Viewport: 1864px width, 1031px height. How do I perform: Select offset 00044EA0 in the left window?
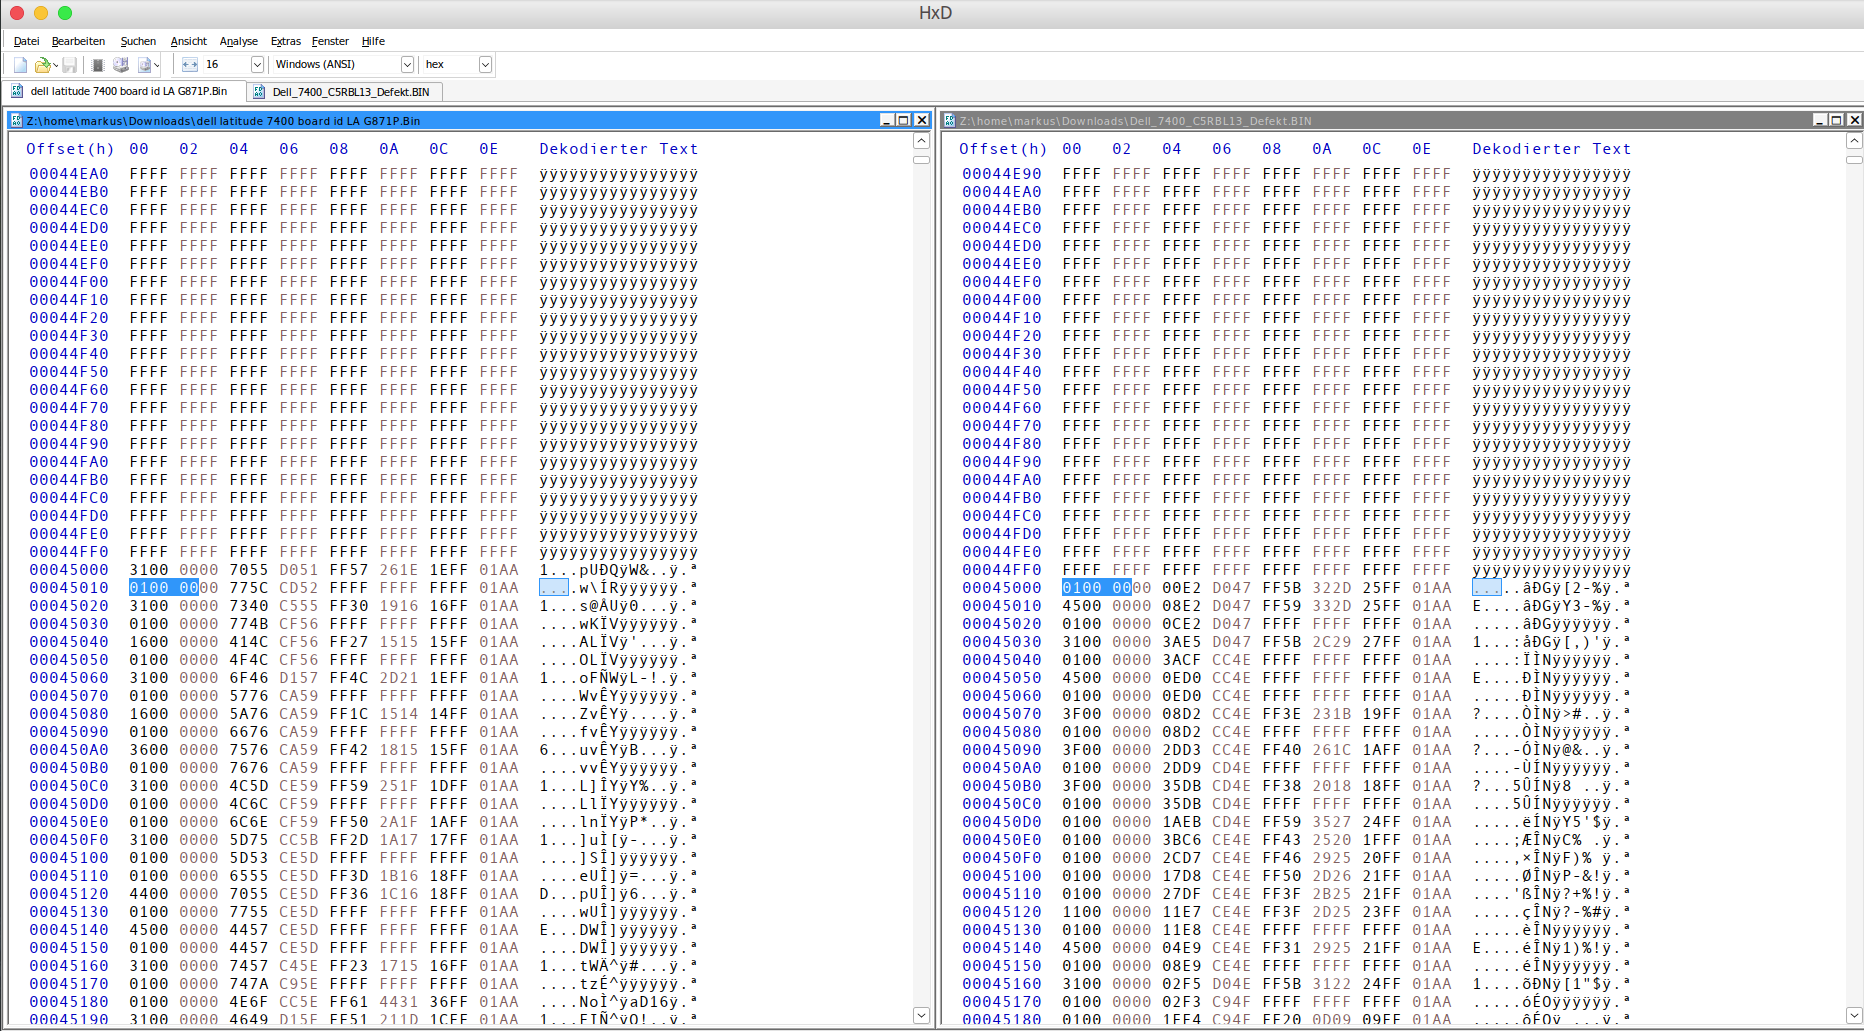point(69,174)
